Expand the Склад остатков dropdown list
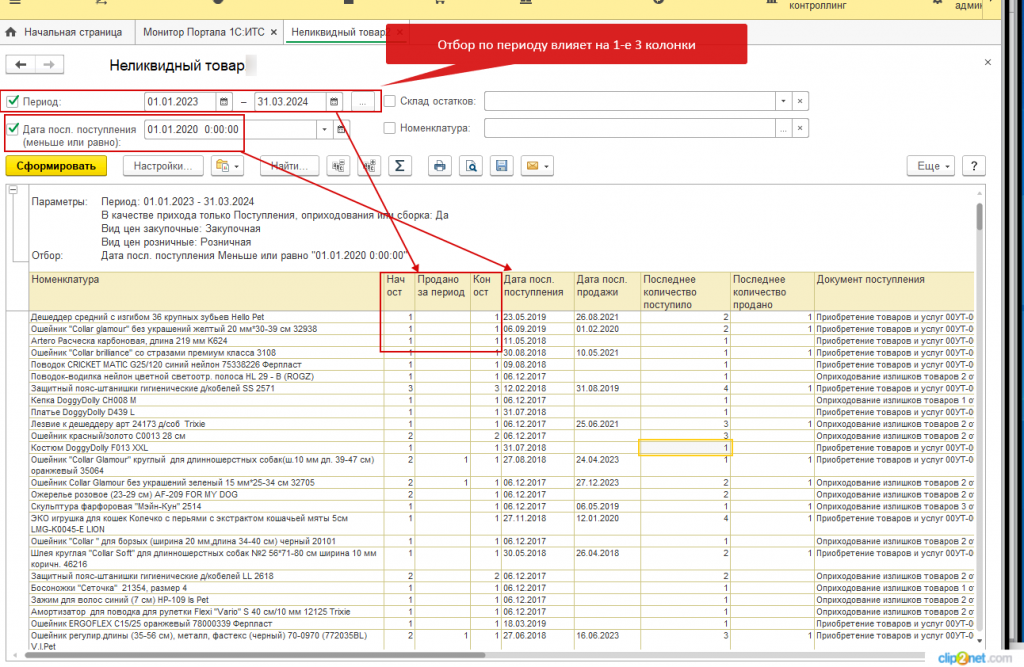Image resolution: width=1024 pixels, height=667 pixels. click(784, 101)
